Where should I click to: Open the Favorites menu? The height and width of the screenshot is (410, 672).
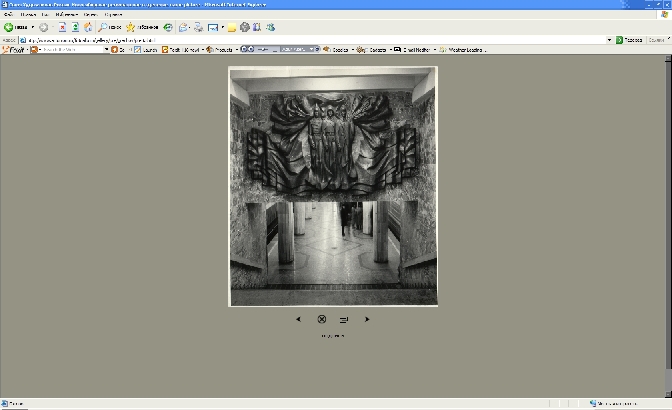[x=66, y=15]
